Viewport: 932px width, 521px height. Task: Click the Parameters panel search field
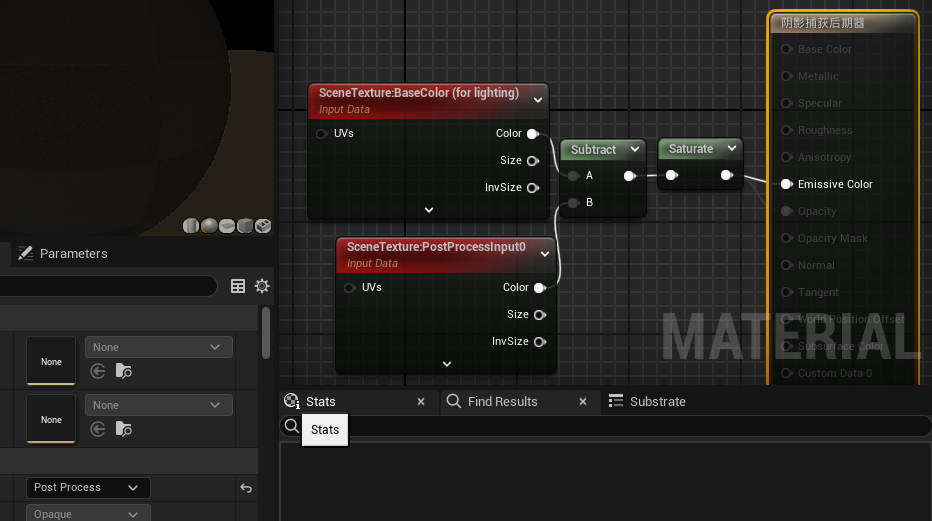coord(108,286)
